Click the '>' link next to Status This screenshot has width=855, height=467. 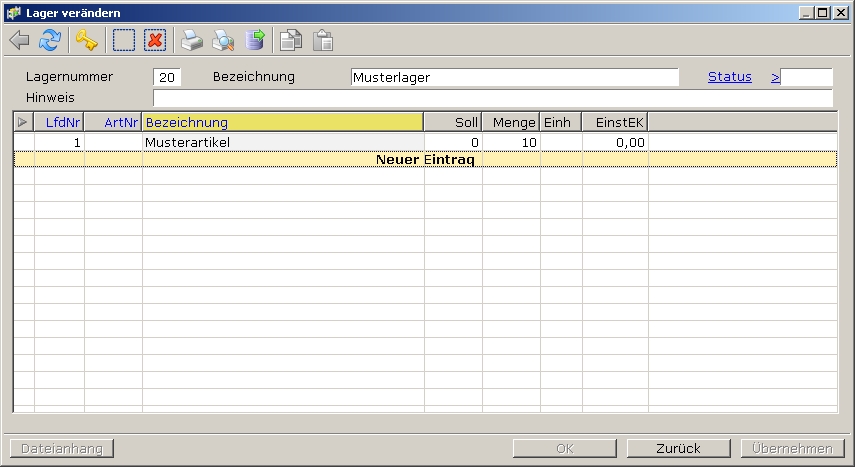[775, 77]
